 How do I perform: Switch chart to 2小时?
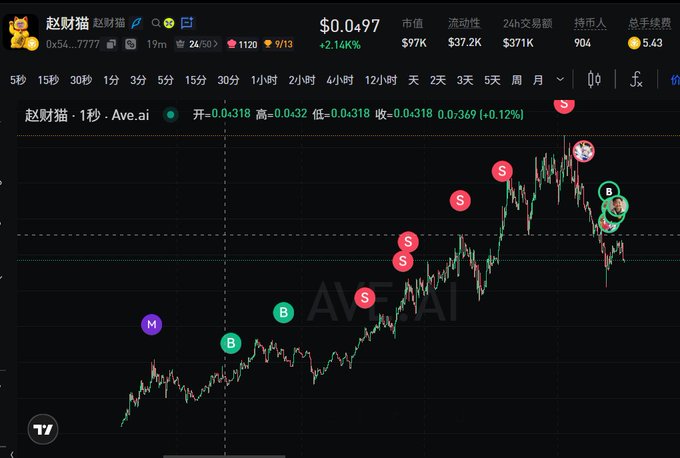point(302,80)
